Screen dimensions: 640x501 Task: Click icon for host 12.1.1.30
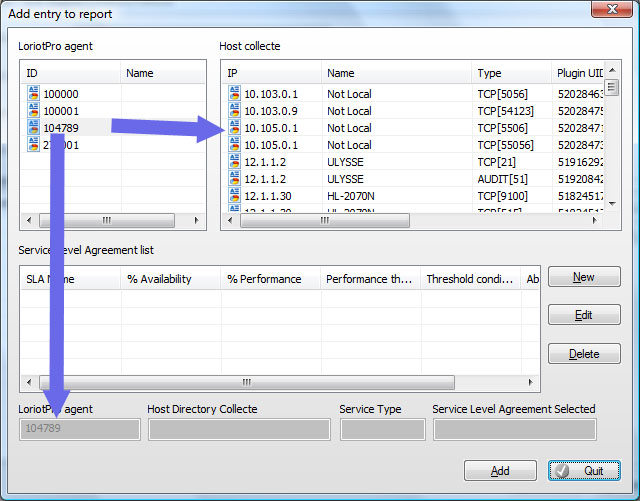pyautogui.click(x=233, y=196)
